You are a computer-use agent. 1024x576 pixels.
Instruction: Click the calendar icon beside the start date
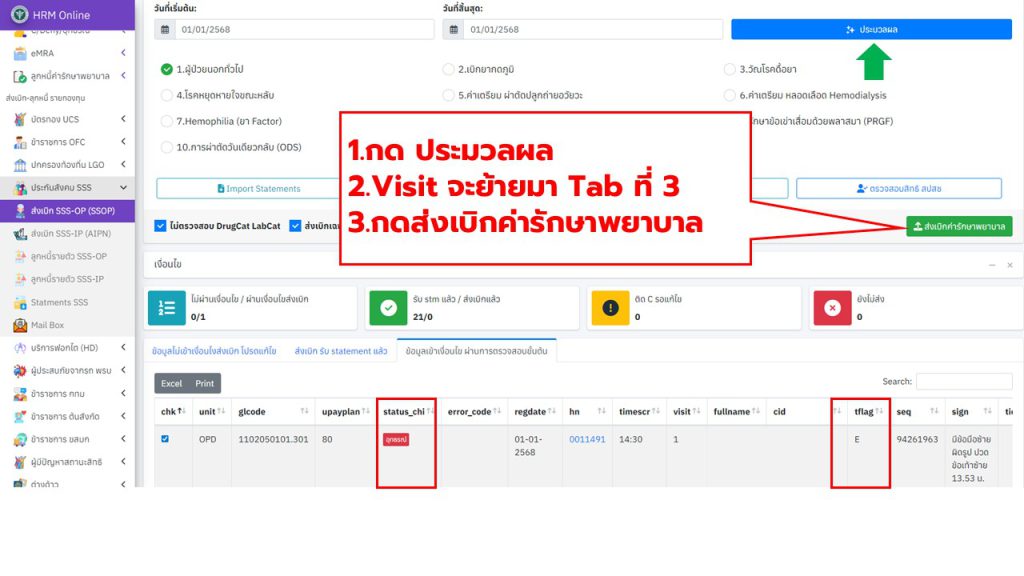pyautogui.click(x=166, y=30)
